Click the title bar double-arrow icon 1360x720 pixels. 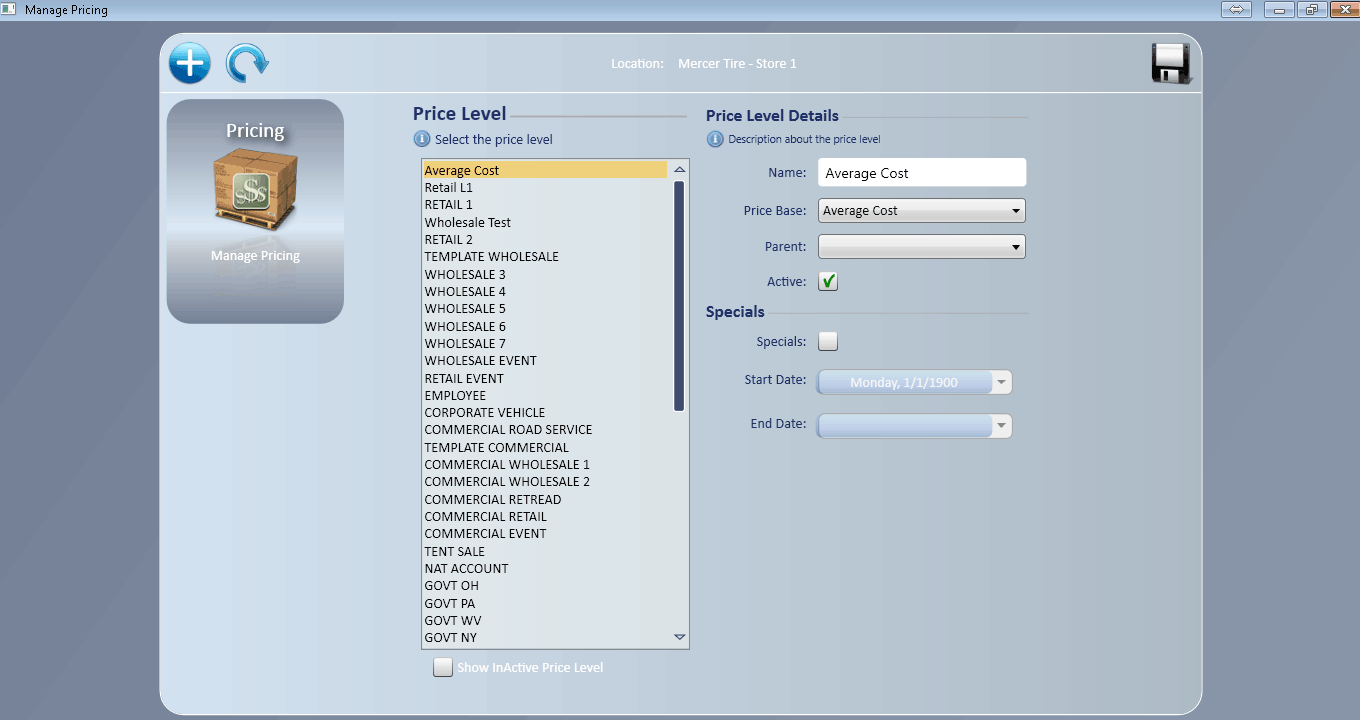click(1236, 10)
